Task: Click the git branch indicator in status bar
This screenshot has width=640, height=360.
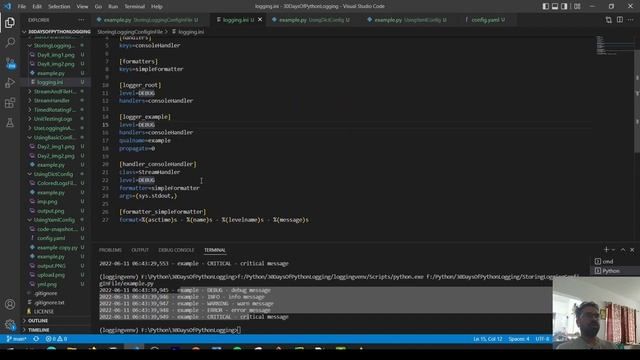Action: [x=16, y=339]
